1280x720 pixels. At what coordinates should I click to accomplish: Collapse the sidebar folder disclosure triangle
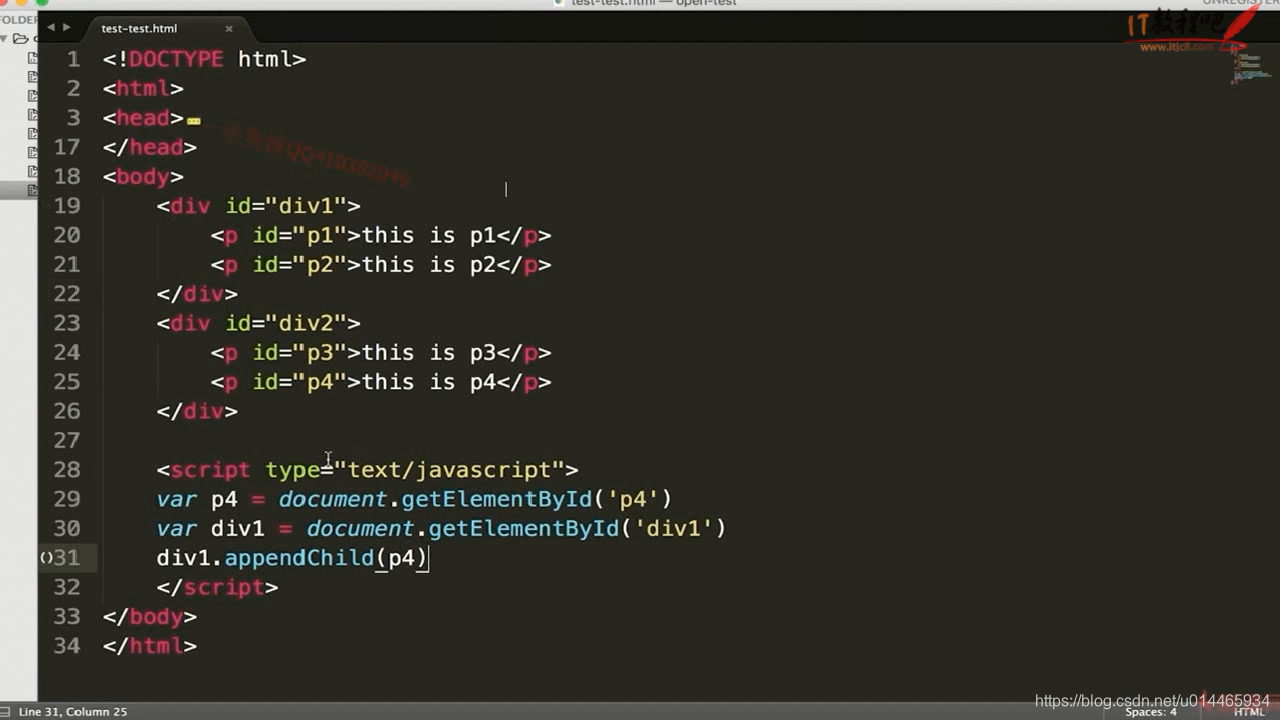pos(4,38)
